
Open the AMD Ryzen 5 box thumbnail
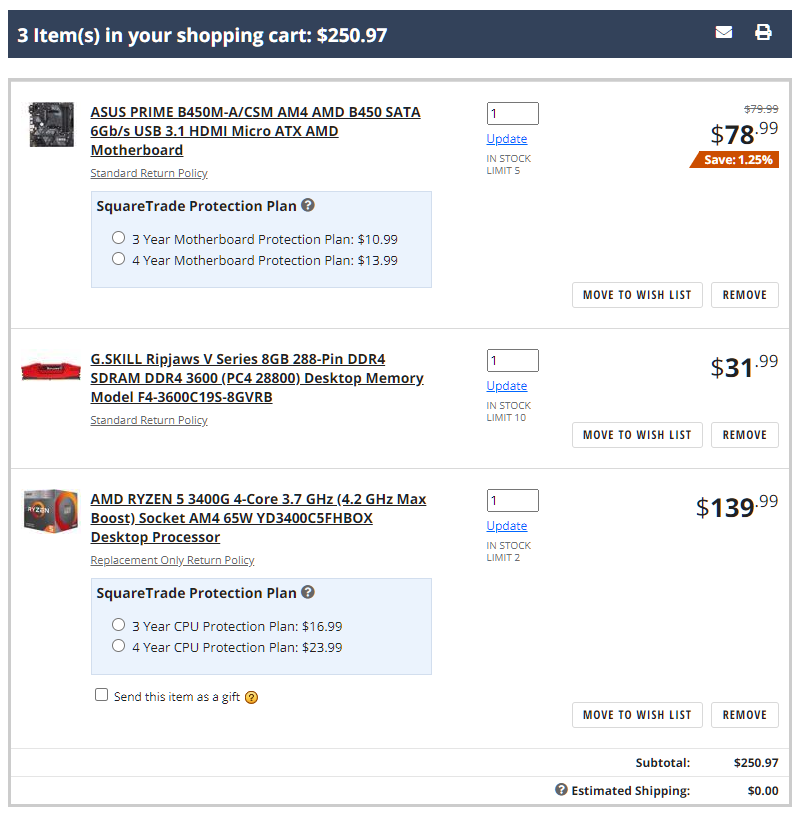coord(51,510)
